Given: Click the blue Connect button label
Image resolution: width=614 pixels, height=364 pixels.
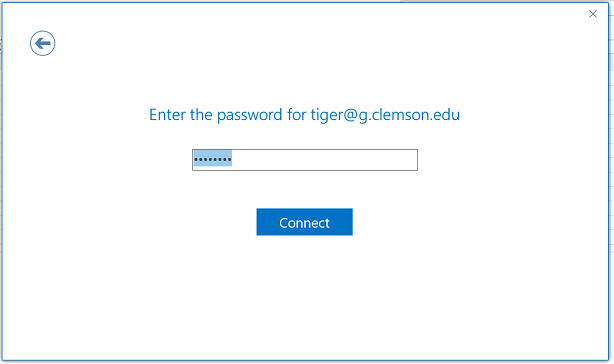Looking at the screenshot, I should click(x=304, y=223).
